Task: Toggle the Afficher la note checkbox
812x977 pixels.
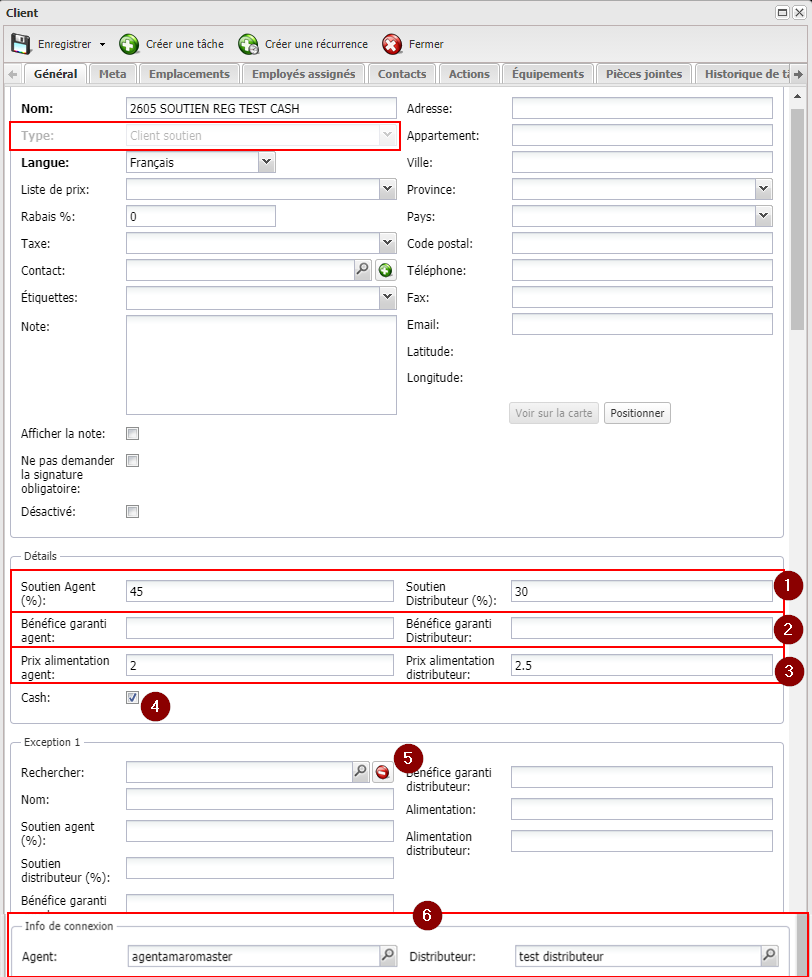Action: [x=133, y=434]
